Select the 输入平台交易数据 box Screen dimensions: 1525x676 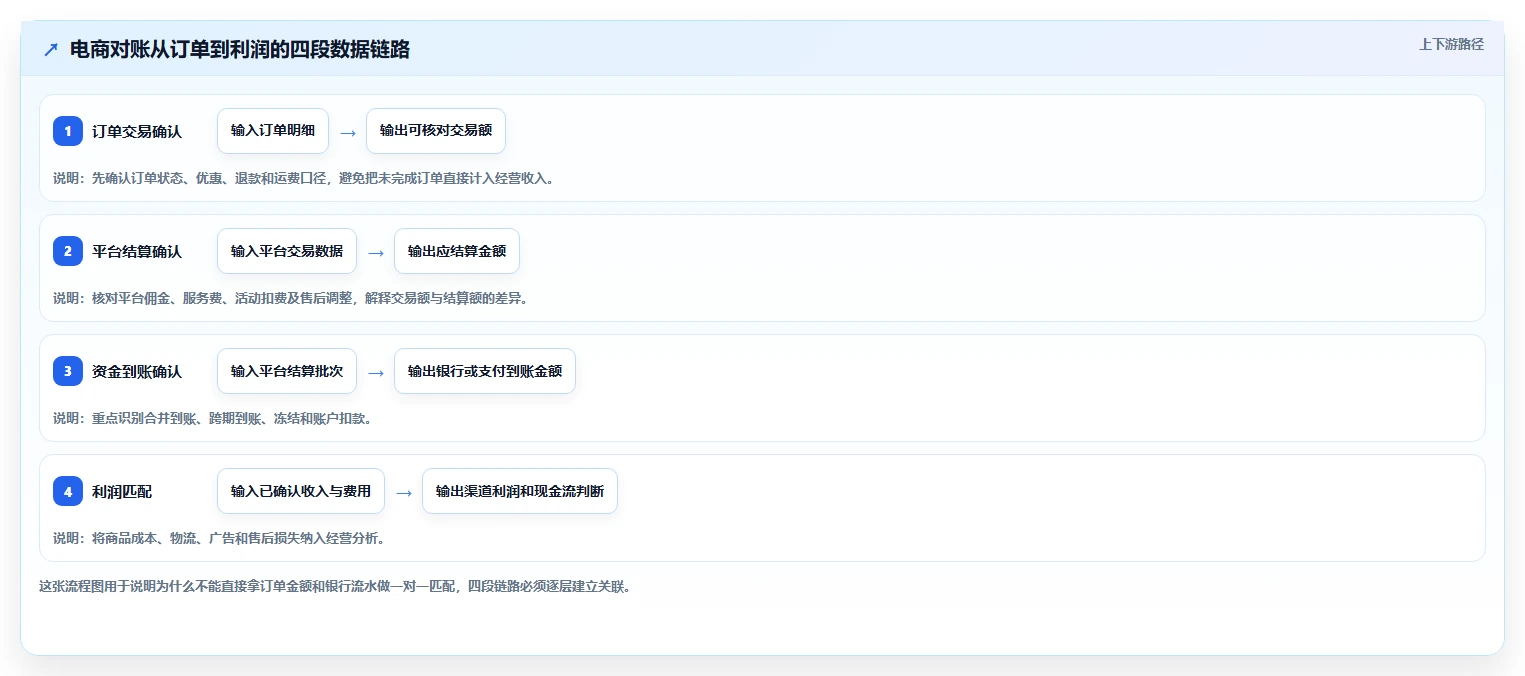tap(287, 251)
